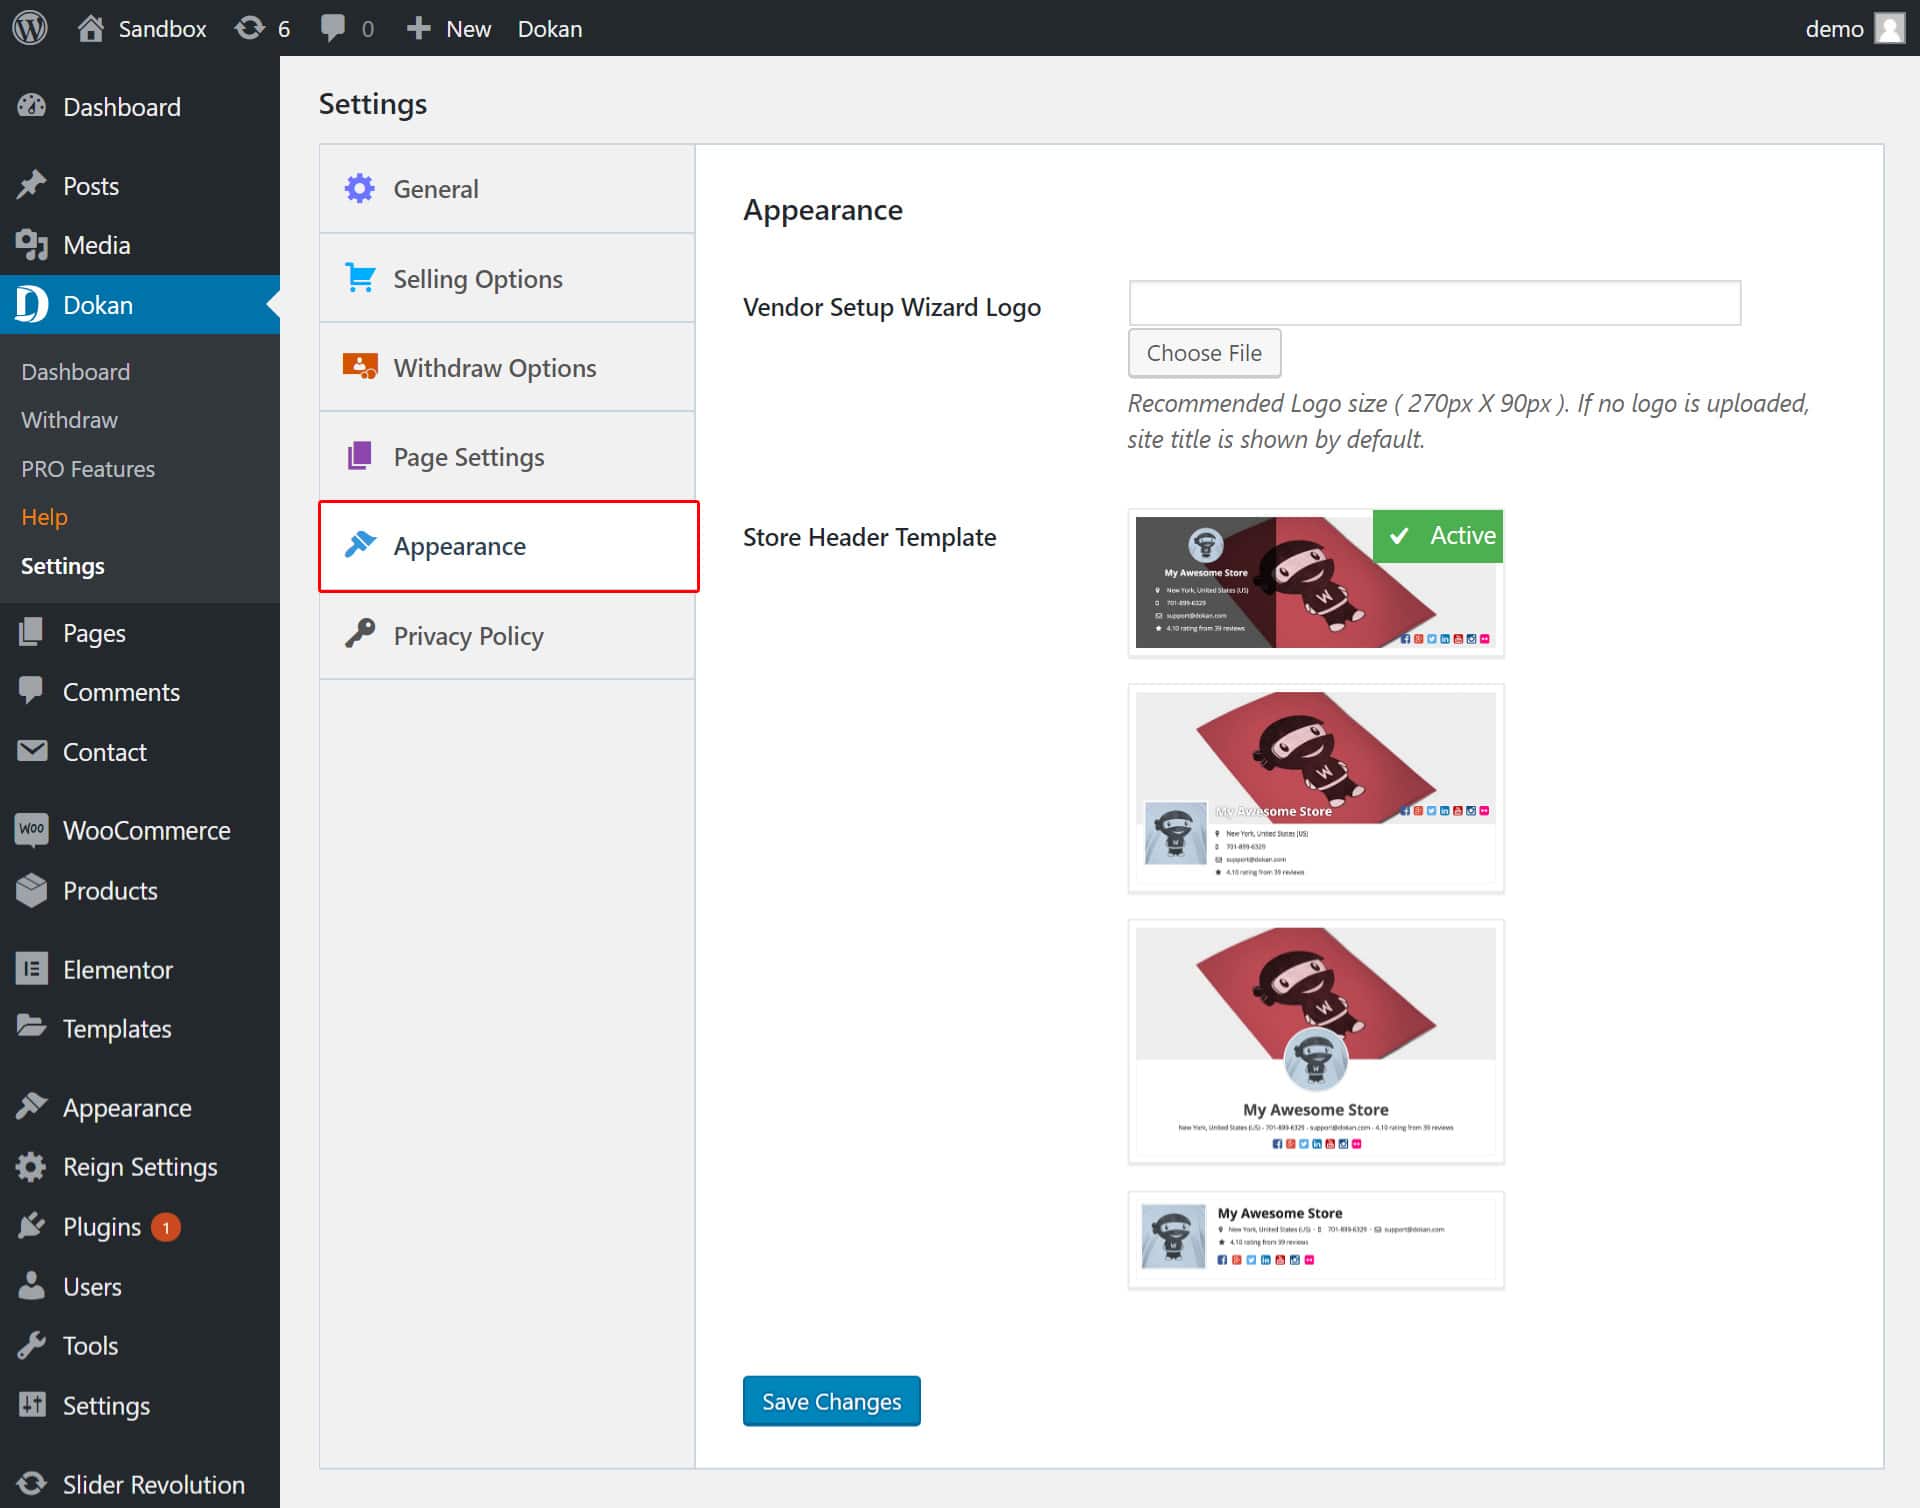
Task: Click the Pages icon in sidebar
Action: pos(31,632)
